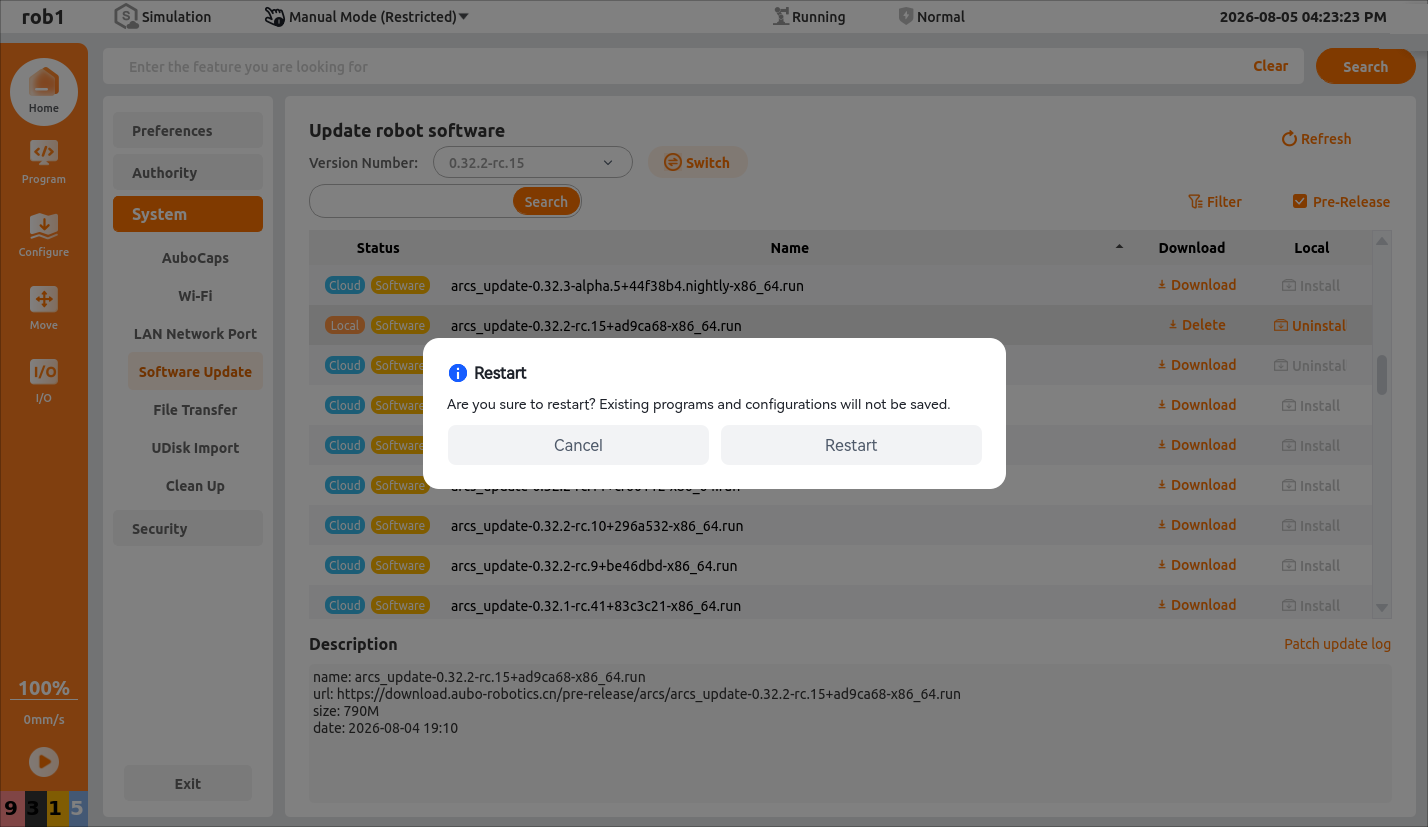1428x827 pixels.
Task: Open the Program sidebar icon
Action: (43, 162)
